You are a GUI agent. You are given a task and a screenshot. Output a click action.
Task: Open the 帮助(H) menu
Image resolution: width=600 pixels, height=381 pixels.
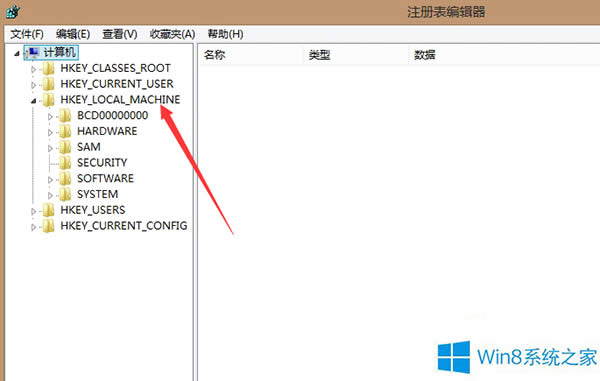click(x=225, y=34)
